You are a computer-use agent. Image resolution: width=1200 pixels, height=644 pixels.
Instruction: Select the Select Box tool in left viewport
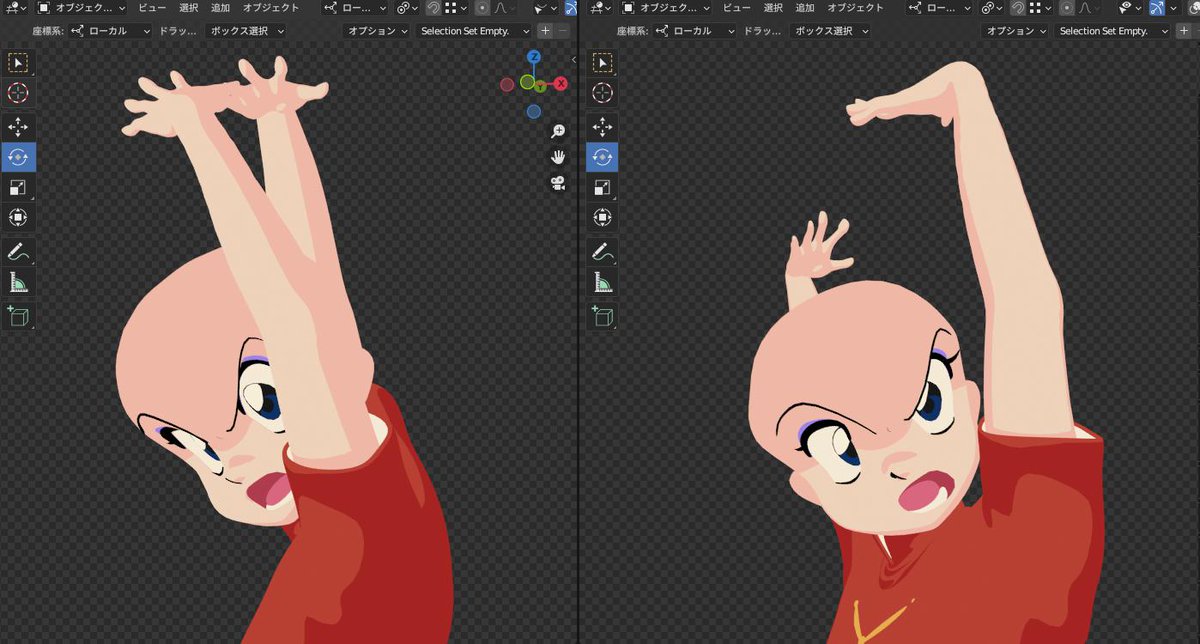click(x=18, y=62)
